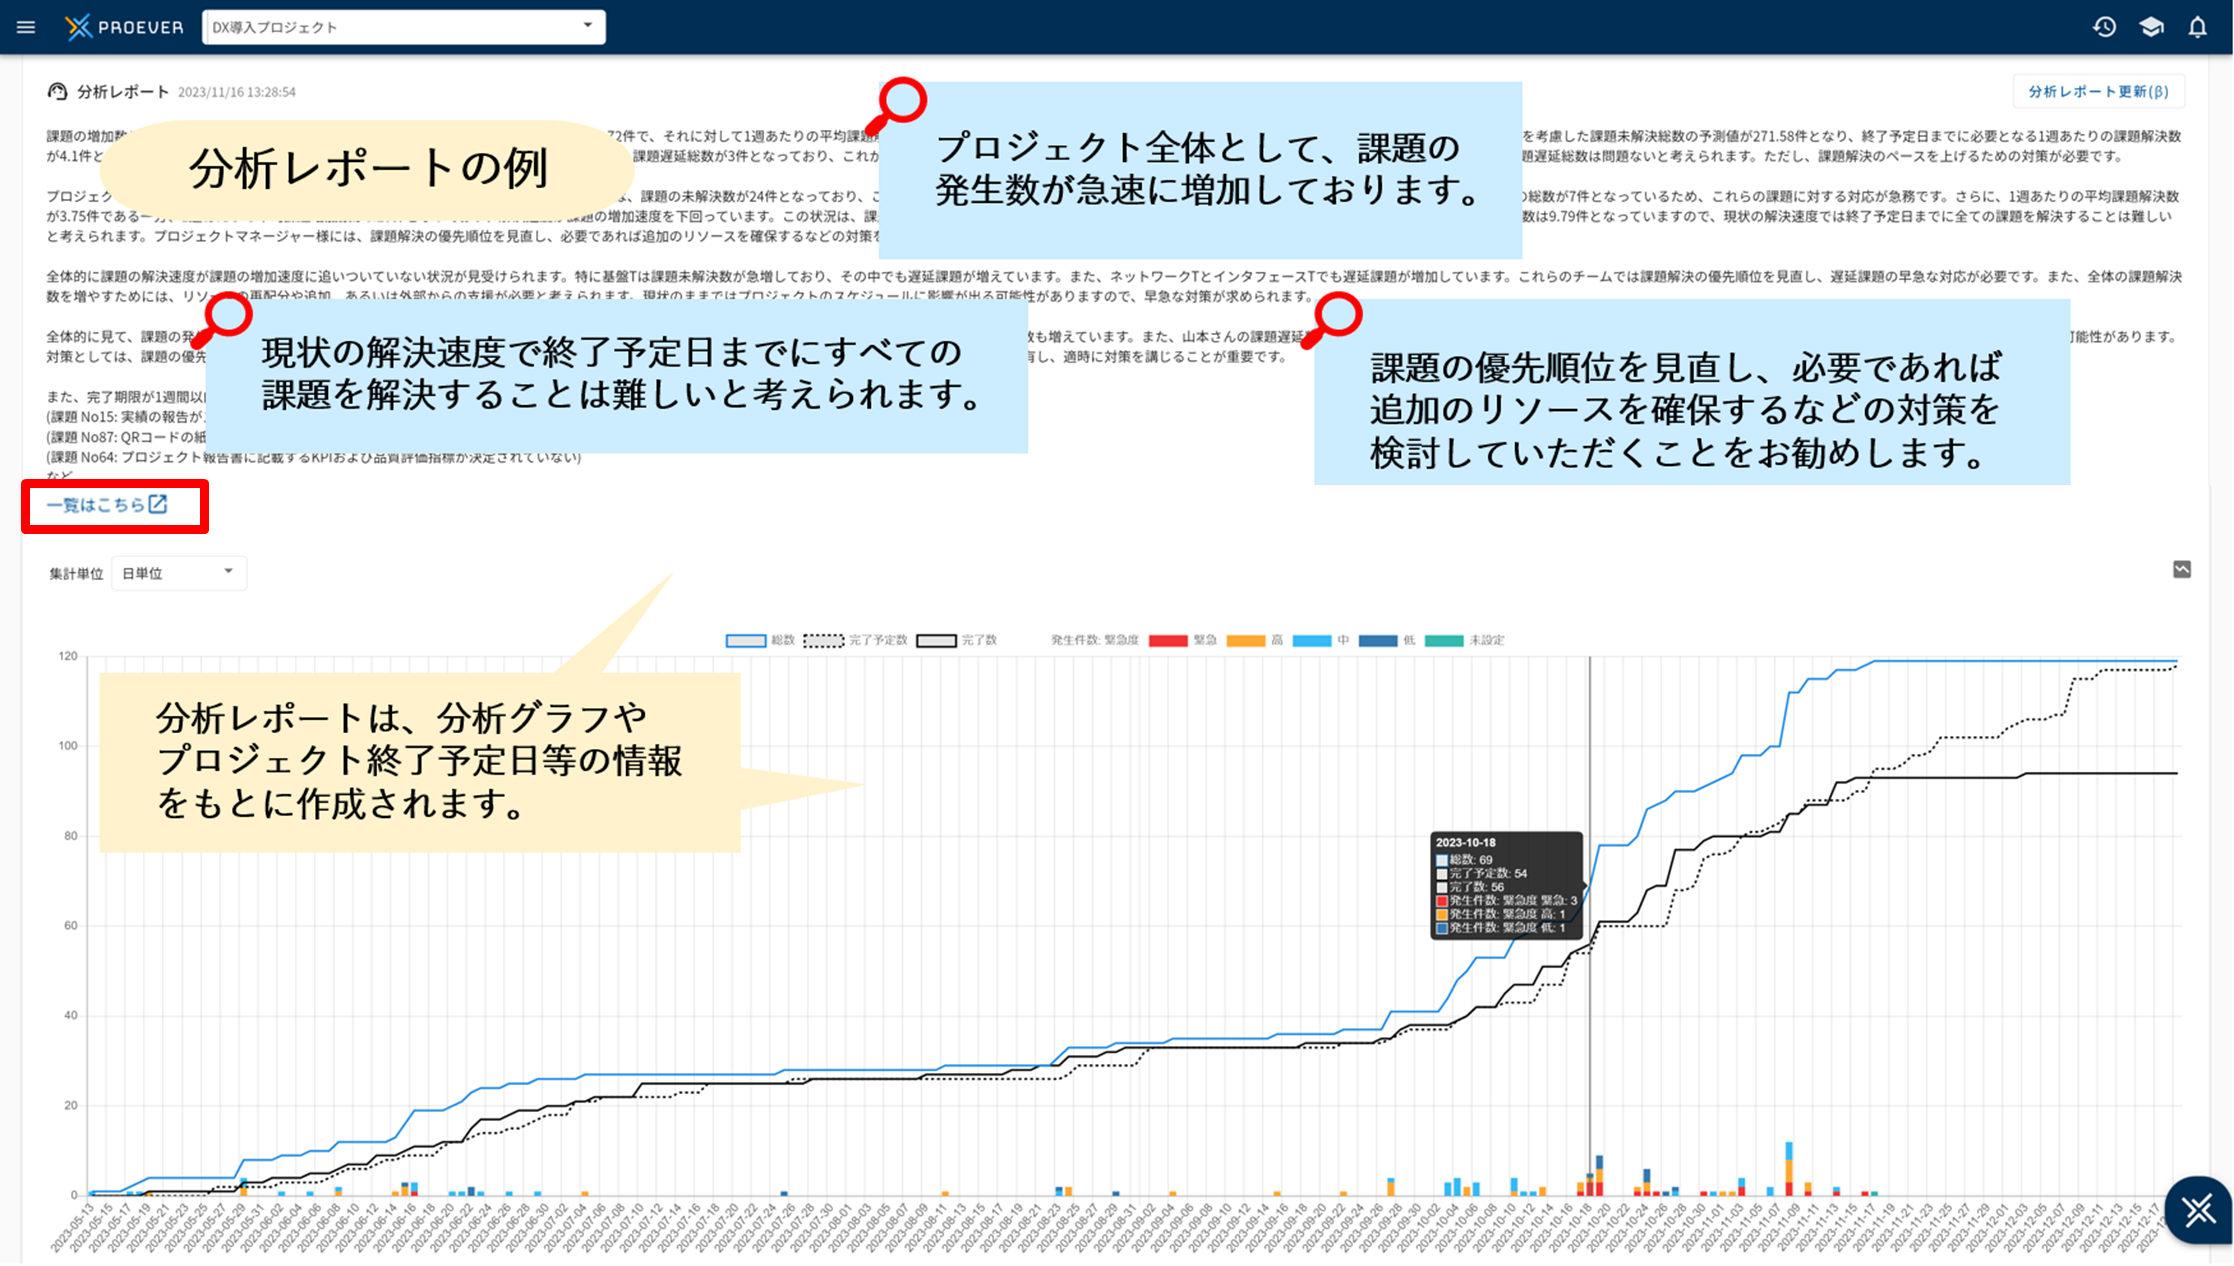Open the history clock icon

click(2104, 27)
